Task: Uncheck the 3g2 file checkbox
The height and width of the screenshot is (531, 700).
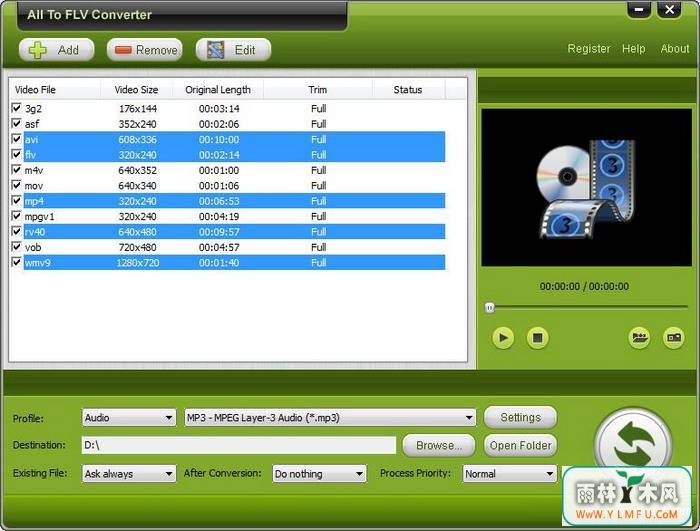Action: click(x=17, y=108)
